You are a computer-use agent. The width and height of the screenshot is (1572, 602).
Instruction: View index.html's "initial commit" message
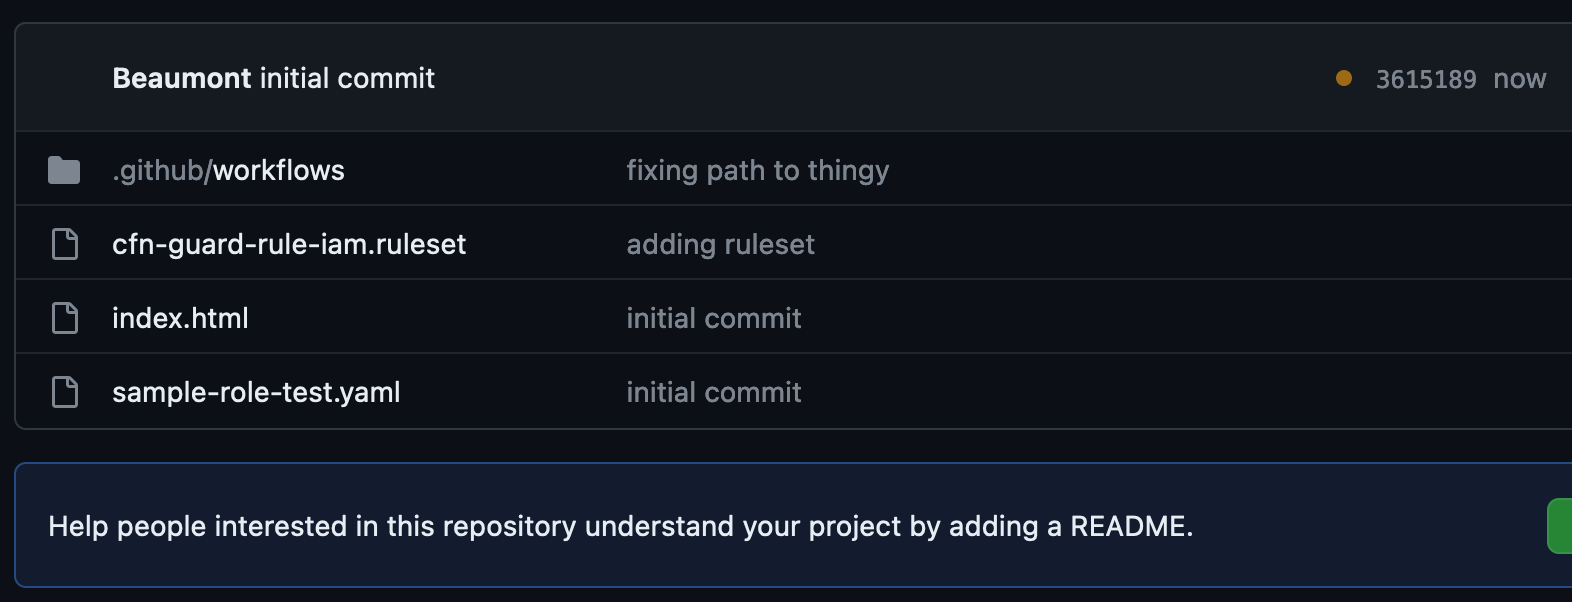tap(713, 317)
